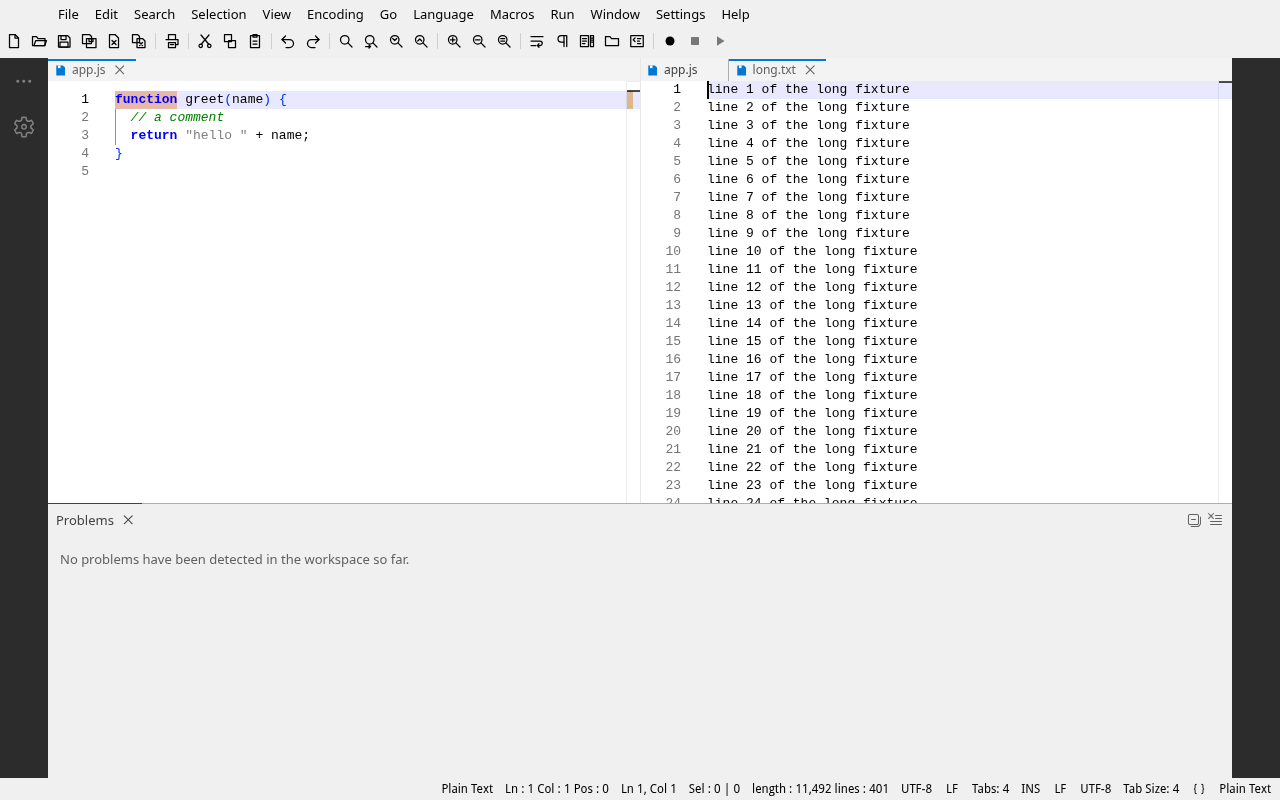
Task: Click the "length : 11,492 lines : 401" status entry
Action: pyautogui.click(x=820, y=789)
